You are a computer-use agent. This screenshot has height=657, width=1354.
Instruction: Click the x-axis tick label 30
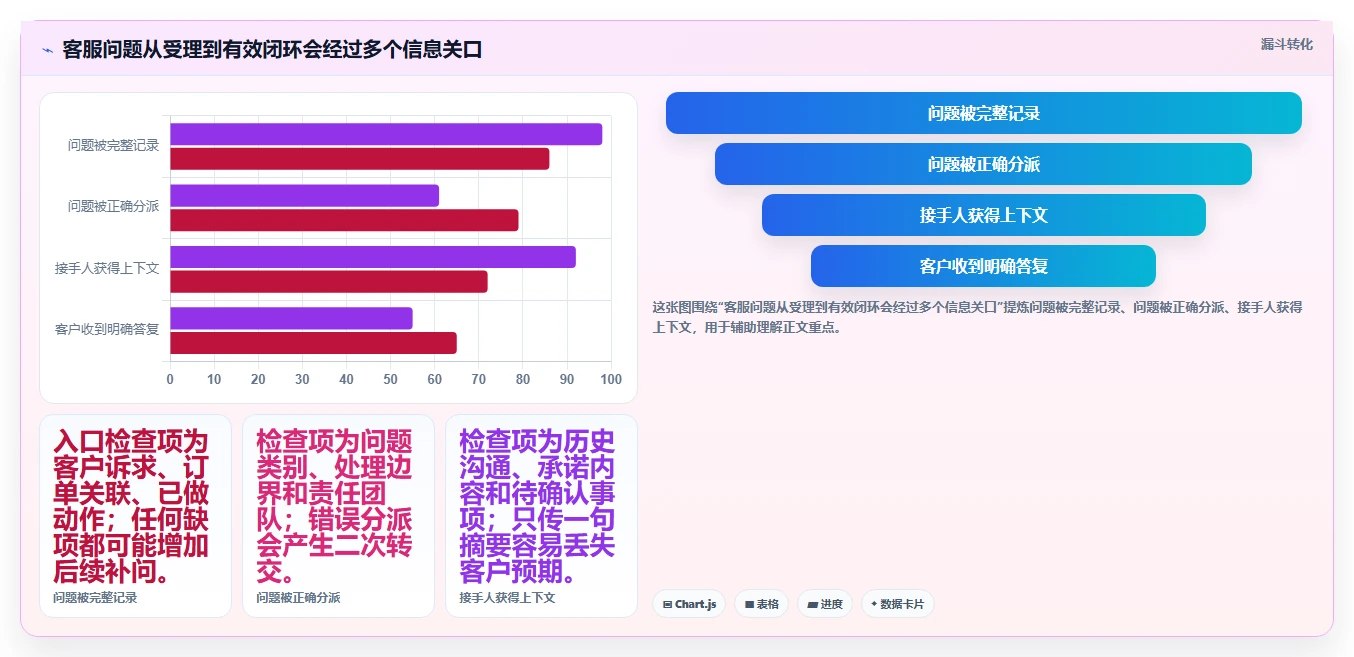(302, 380)
